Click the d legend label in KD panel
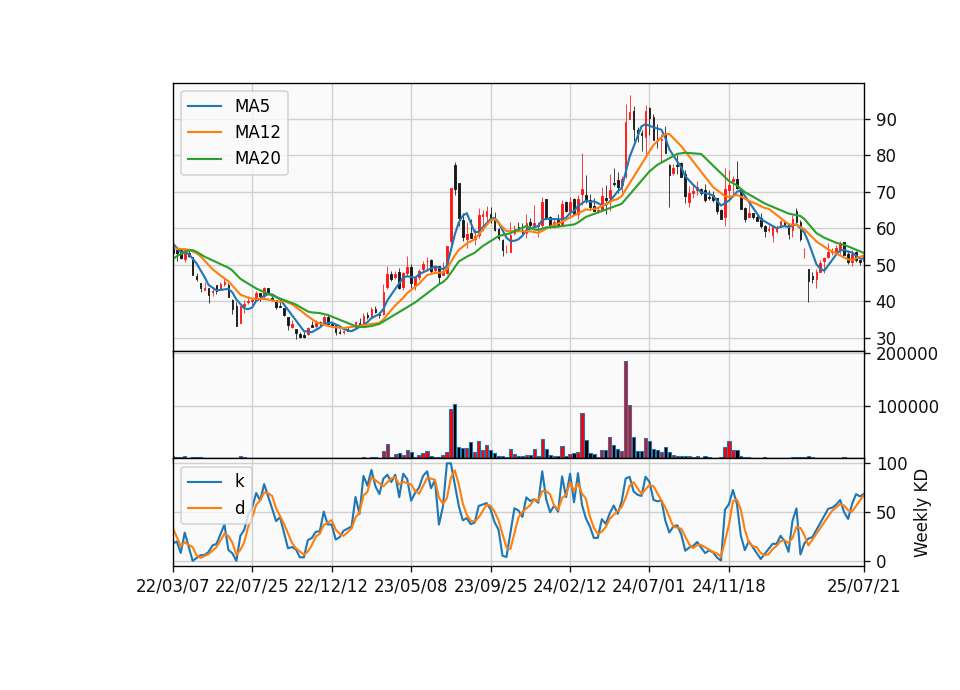Screen dimensions: 960x690 point(239,508)
